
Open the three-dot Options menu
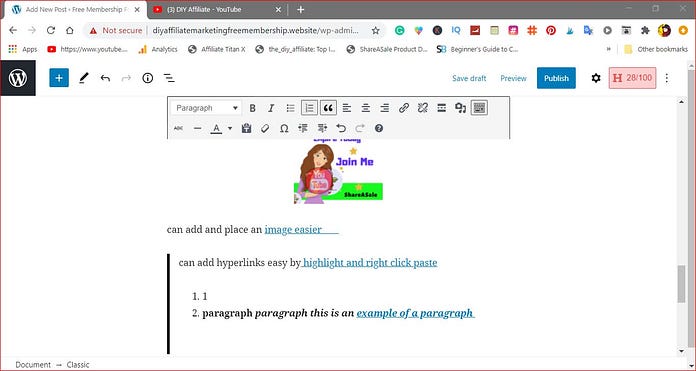point(667,78)
